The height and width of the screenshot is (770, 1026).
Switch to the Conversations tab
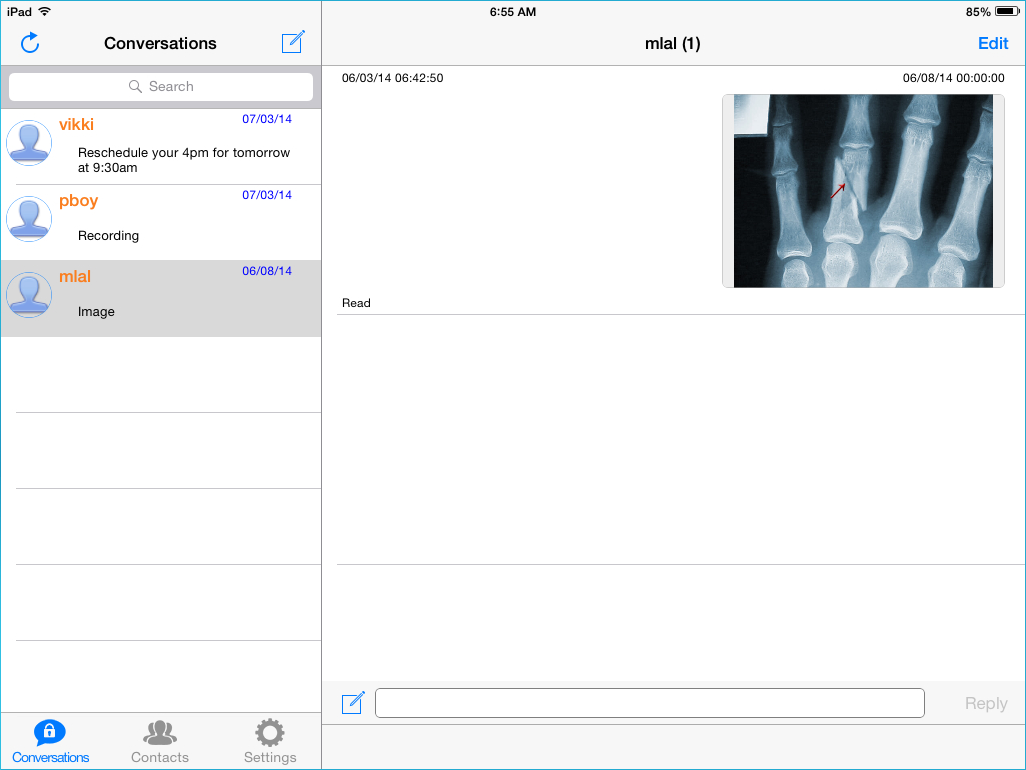click(50, 742)
